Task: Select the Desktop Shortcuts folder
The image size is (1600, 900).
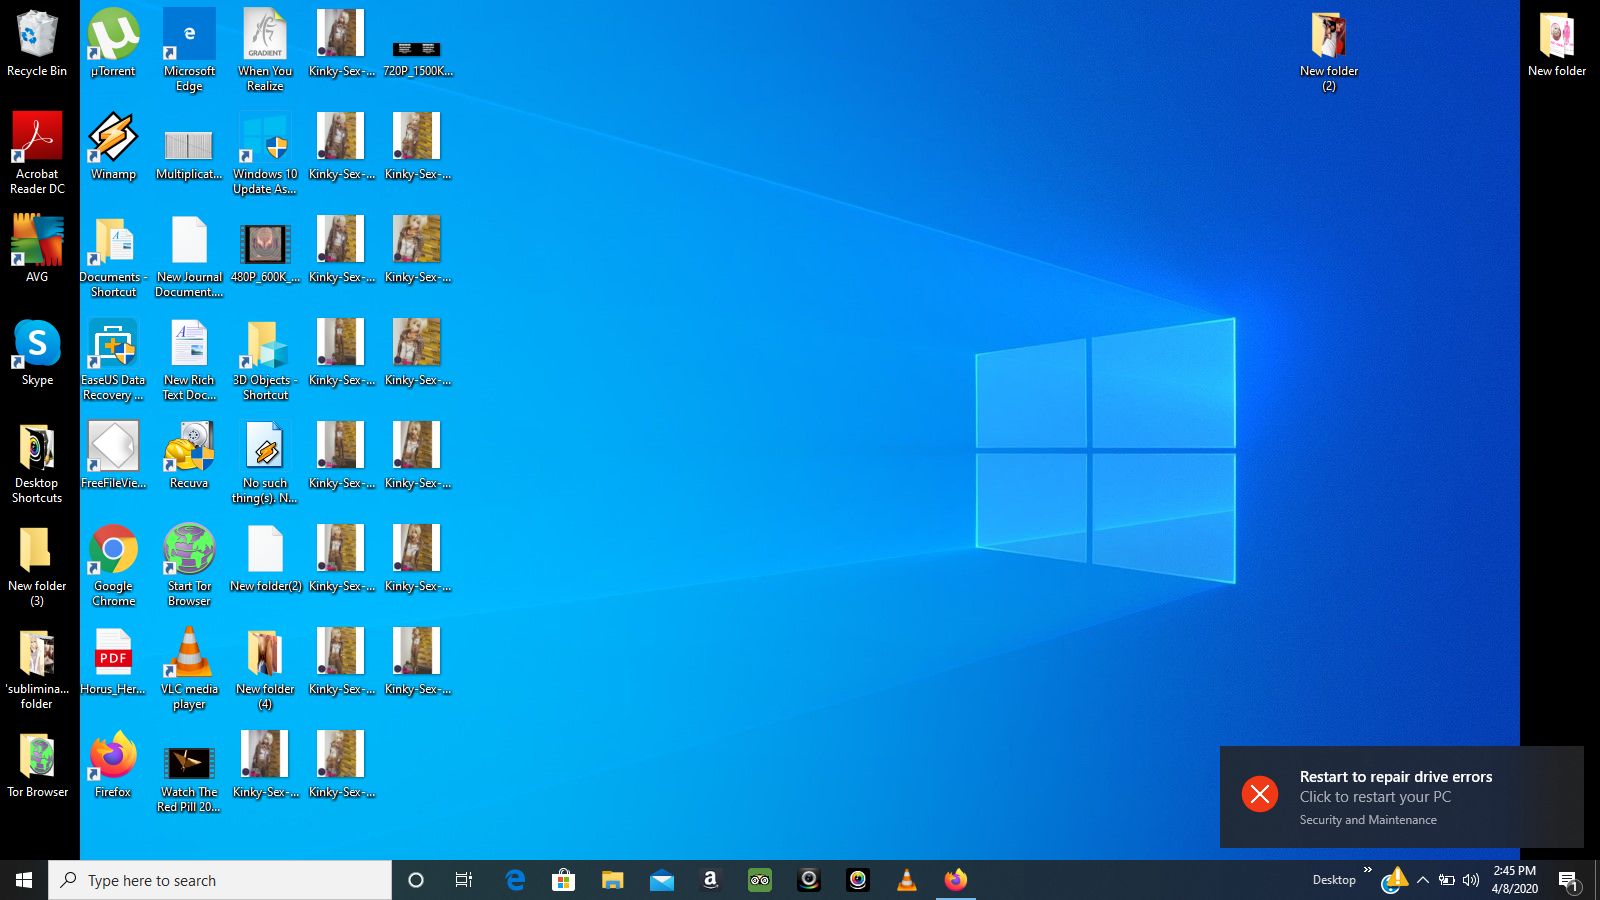Action: click(x=37, y=462)
